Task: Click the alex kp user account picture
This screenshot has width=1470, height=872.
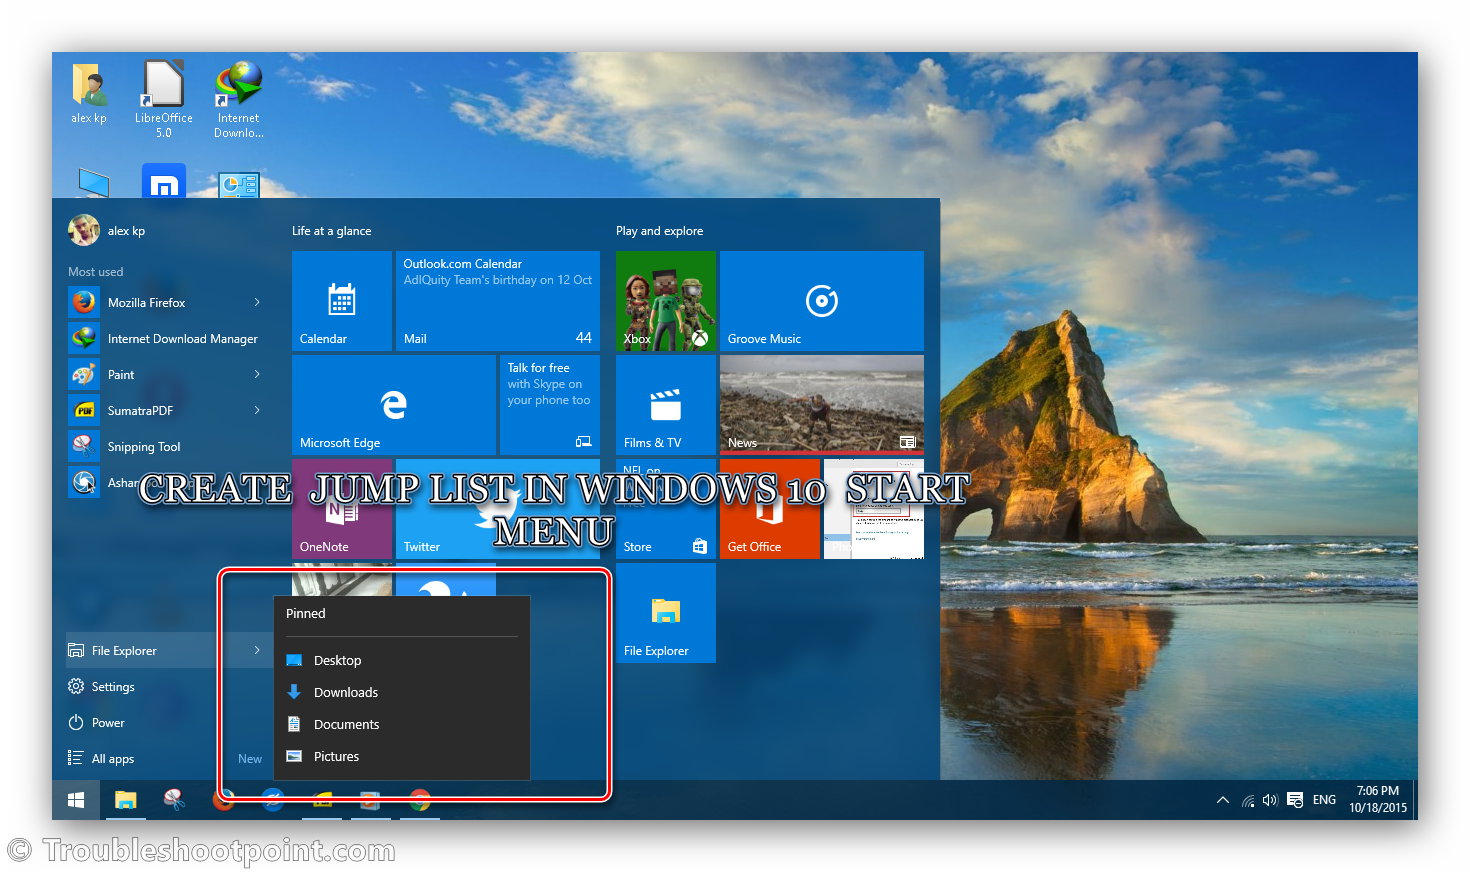Action: [84, 230]
